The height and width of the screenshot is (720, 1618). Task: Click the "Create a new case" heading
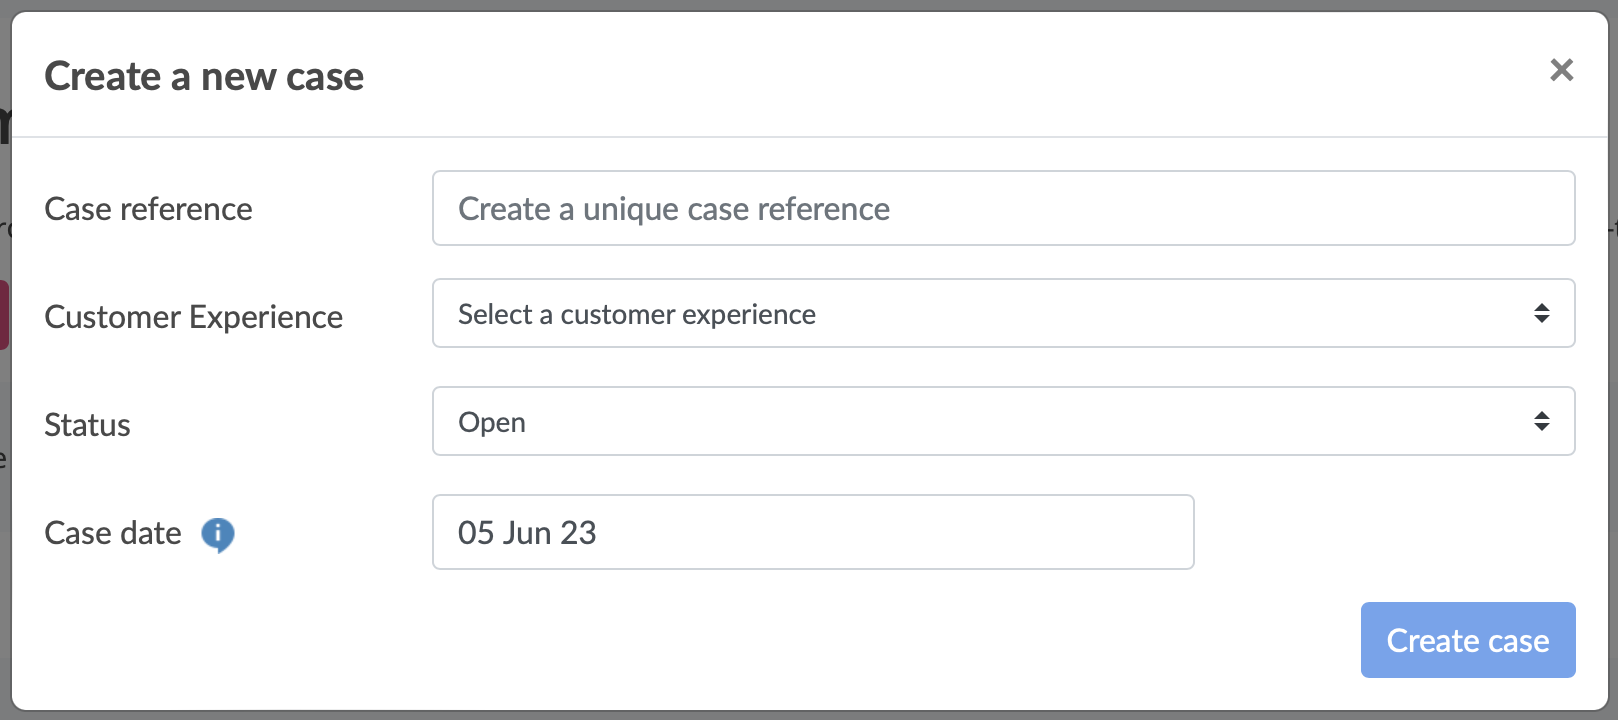[204, 77]
